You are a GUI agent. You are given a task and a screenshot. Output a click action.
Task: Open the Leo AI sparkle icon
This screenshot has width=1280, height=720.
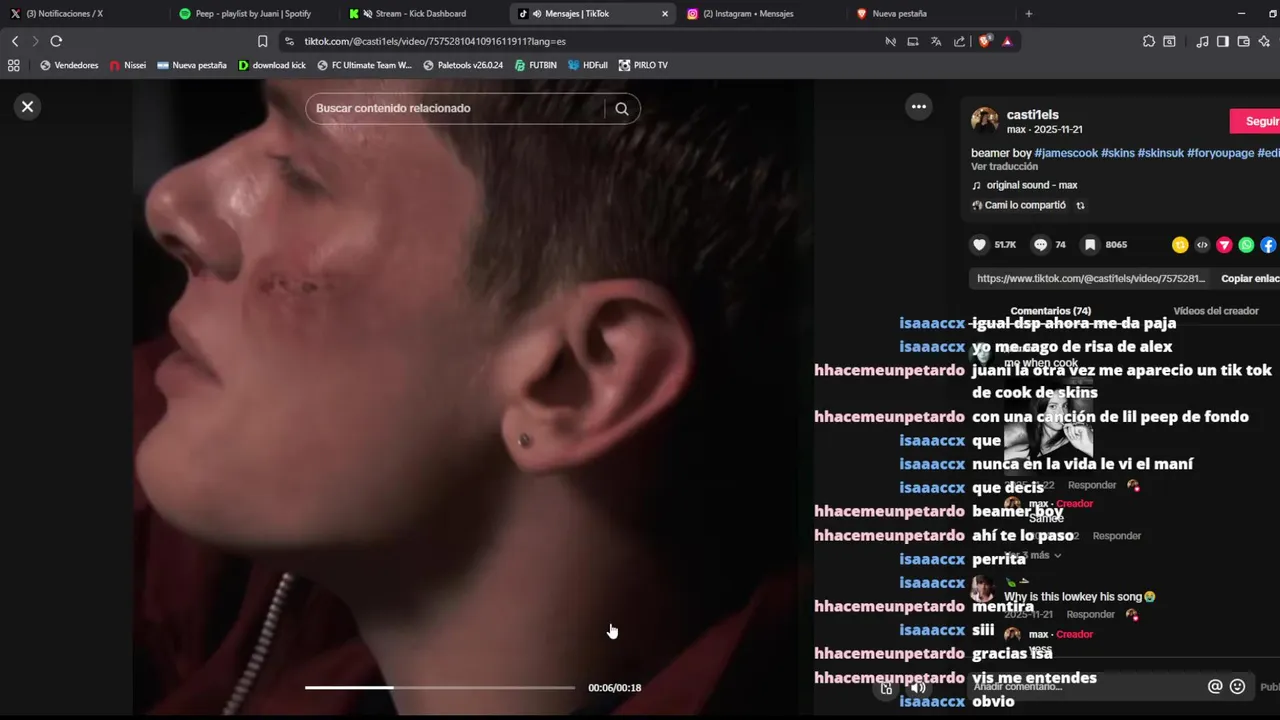pyautogui.click(x=1265, y=41)
